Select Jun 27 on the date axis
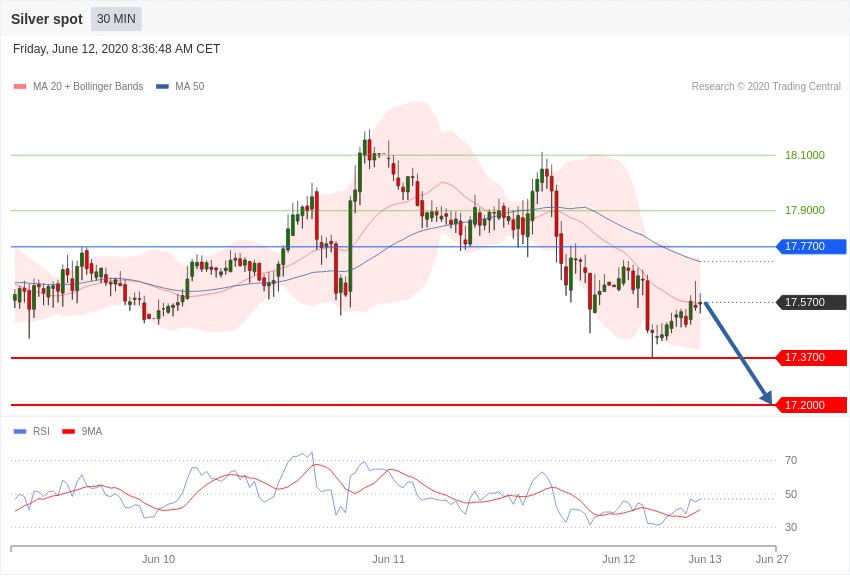Image resolution: width=850 pixels, height=576 pixels. (x=772, y=559)
